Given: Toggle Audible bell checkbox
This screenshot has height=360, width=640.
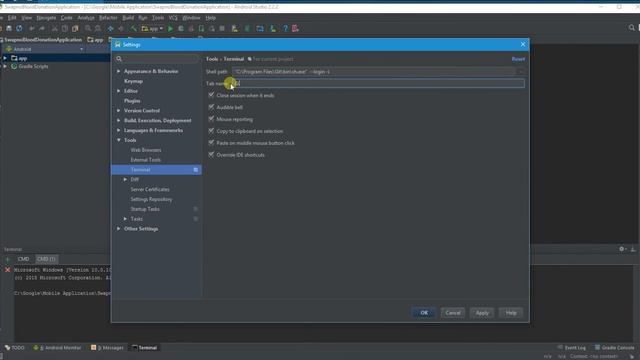Looking at the screenshot, I should tap(211, 107).
